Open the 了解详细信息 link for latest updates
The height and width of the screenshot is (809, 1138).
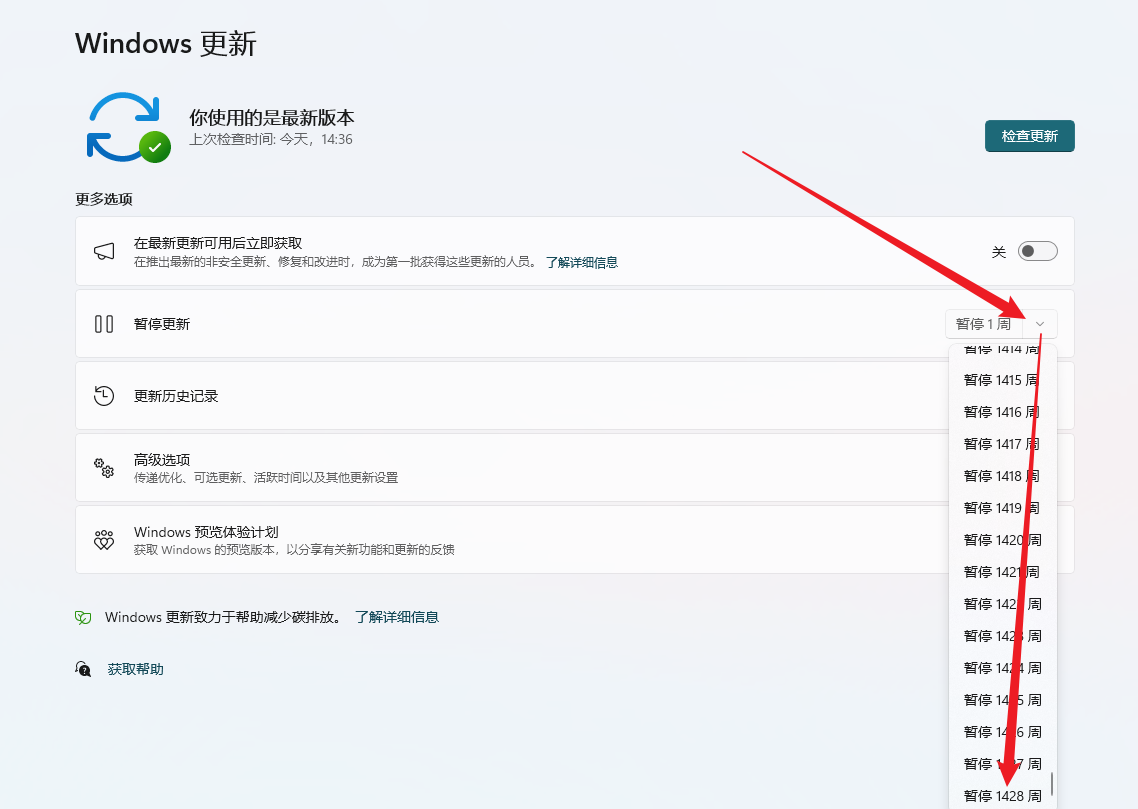[x=582, y=262]
